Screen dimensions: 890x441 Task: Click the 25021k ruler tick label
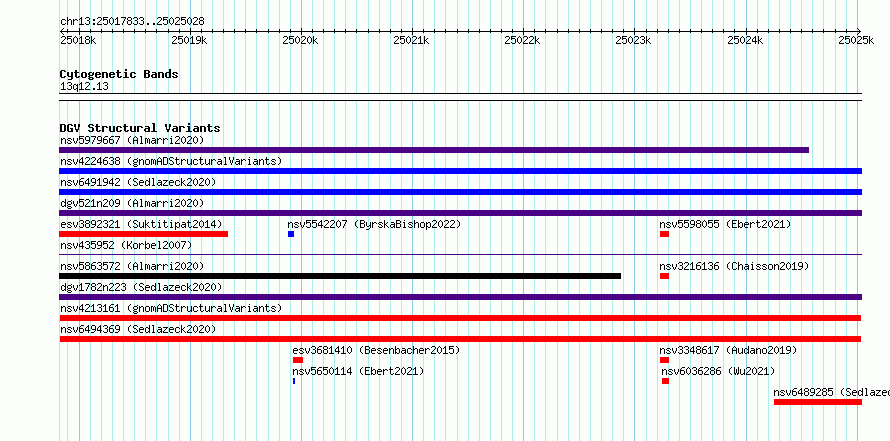pos(412,40)
